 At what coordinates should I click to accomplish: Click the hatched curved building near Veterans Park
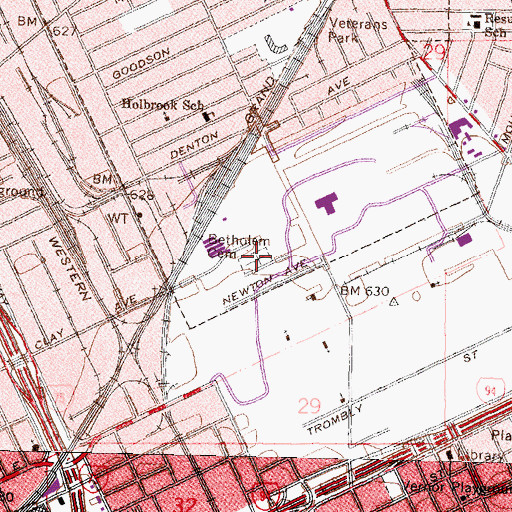pyautogui.click(x=276, y=45)
